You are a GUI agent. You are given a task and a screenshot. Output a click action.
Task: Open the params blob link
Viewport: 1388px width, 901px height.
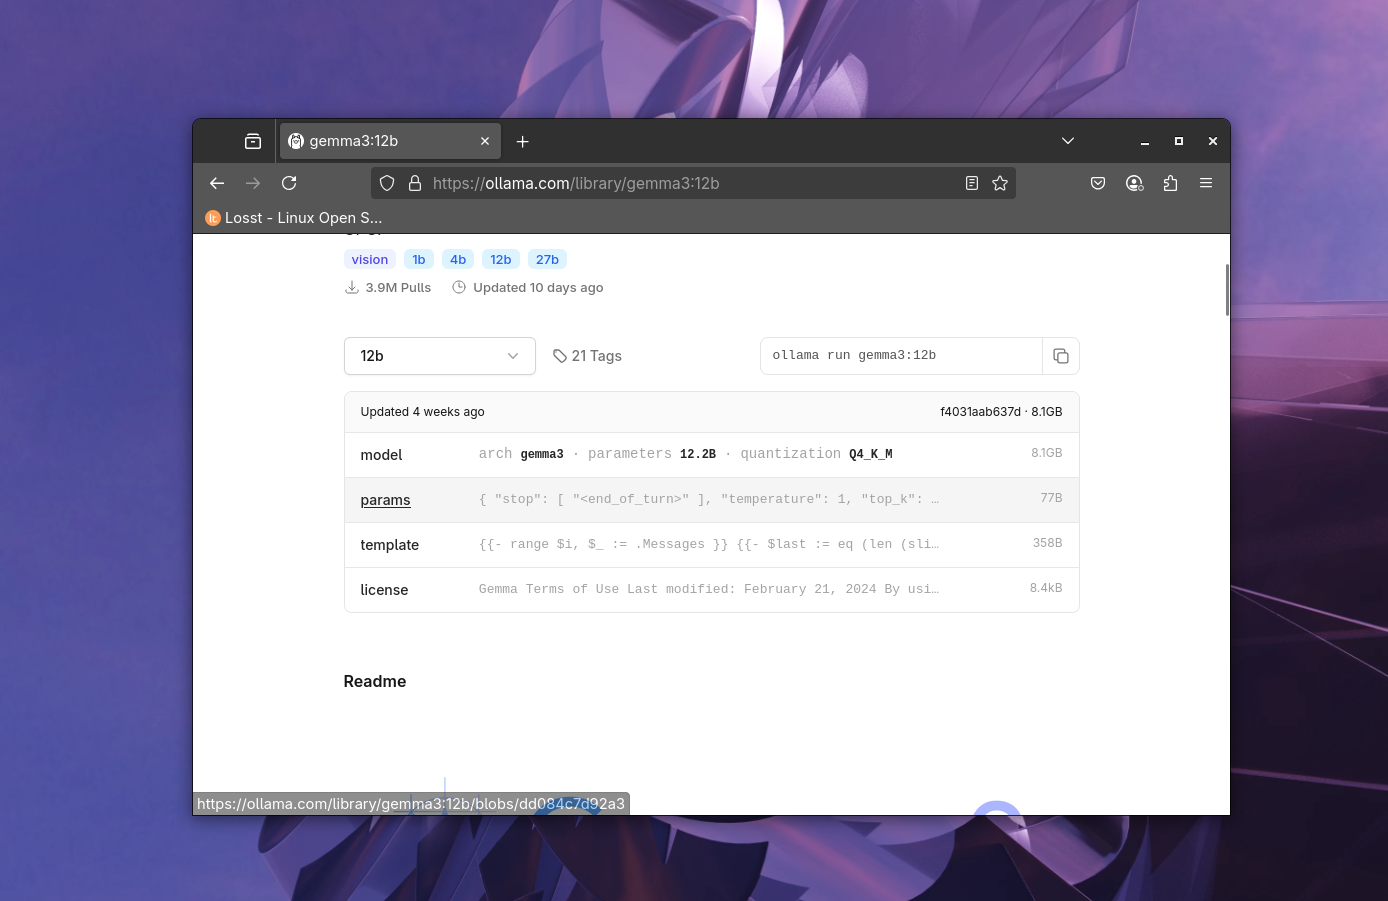[385, 500]
